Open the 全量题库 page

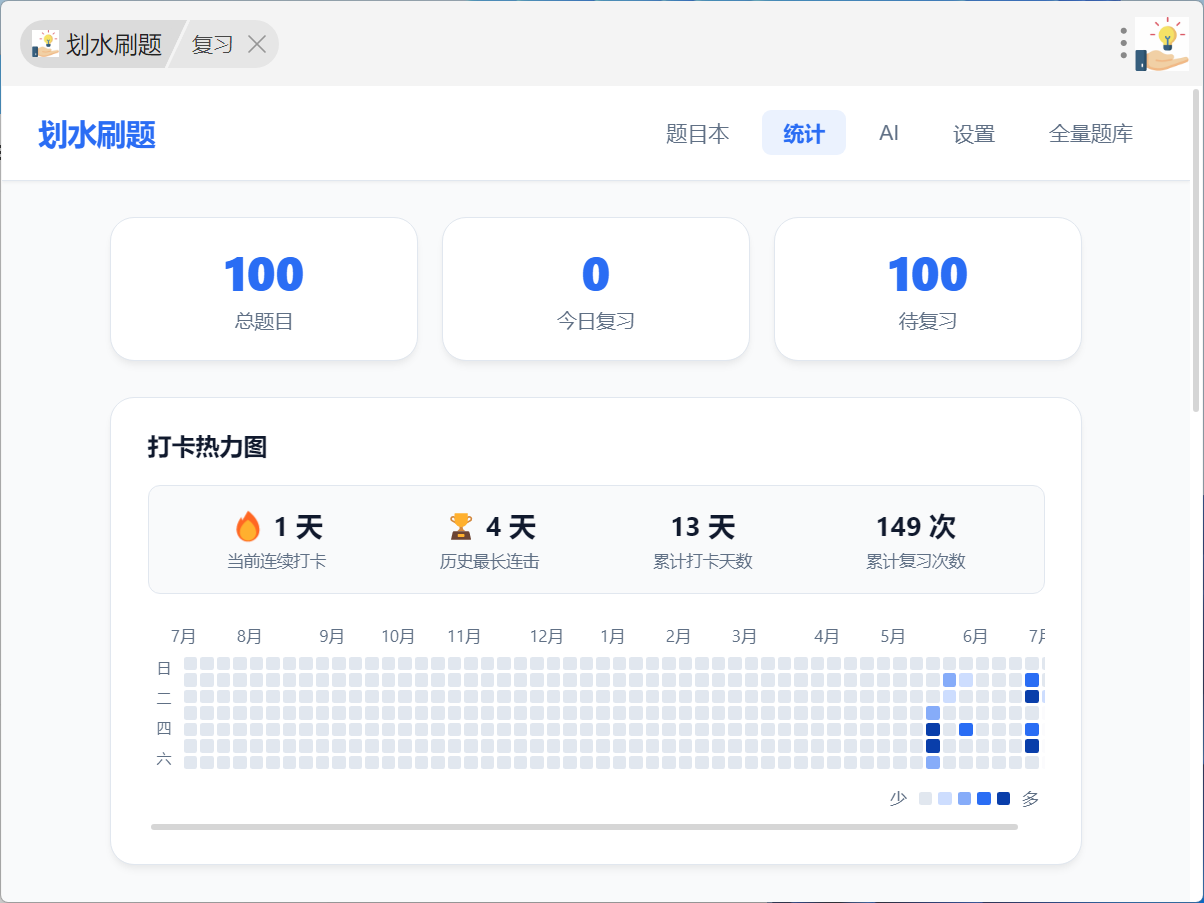(x=1091, y=133)
